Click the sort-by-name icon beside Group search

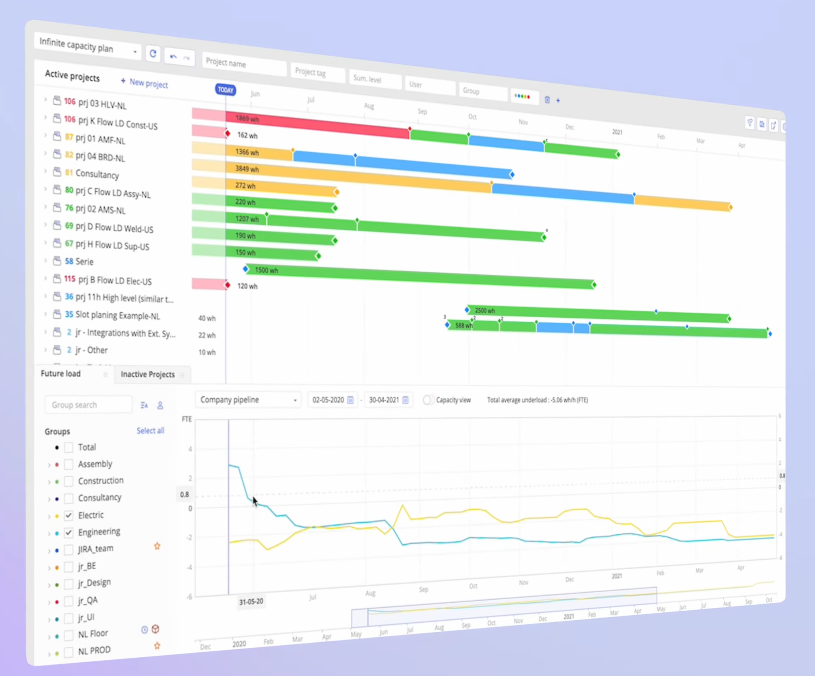click(x=144, y=405)
